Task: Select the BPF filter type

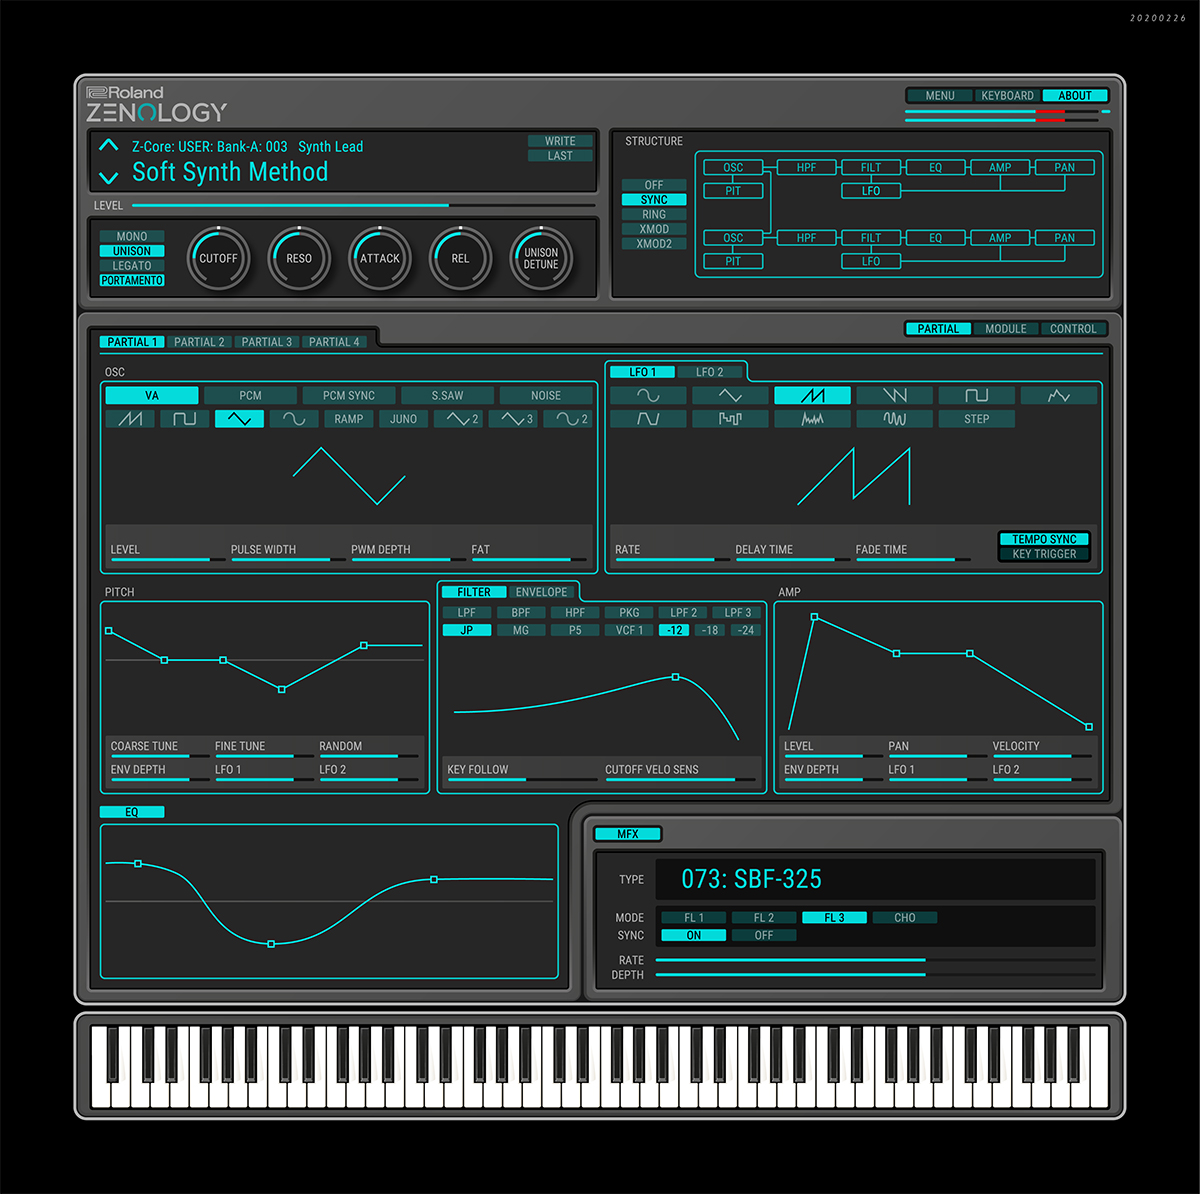Action: [x=521, y=613]
